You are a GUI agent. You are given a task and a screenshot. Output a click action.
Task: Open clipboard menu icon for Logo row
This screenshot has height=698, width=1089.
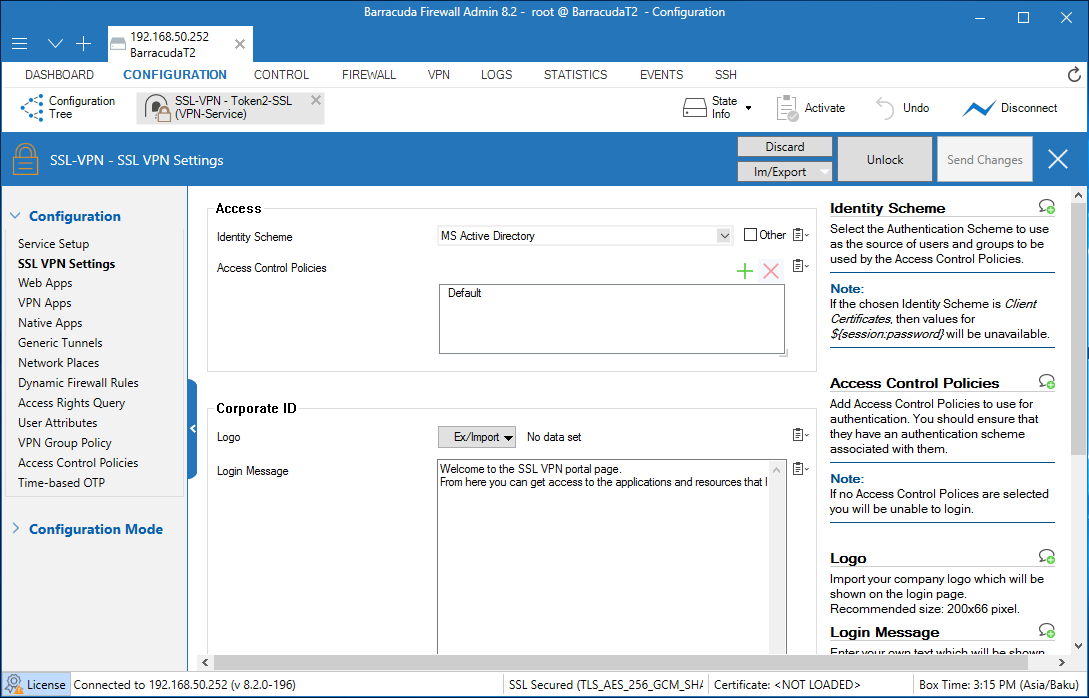[800, 435]
